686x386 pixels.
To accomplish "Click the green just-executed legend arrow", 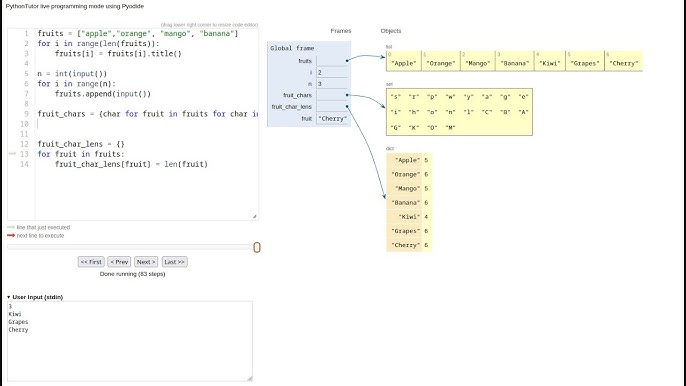I will point(11,227).
